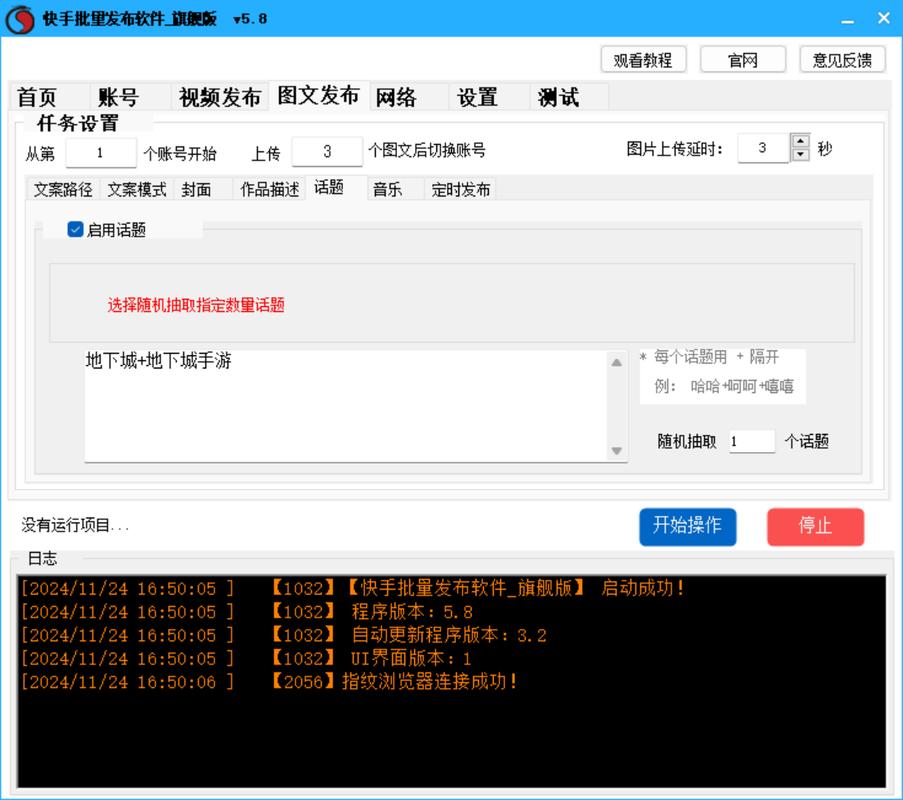Open the 文案路径 sub-tab
The image size is (903, 800).
coord(63,189)
